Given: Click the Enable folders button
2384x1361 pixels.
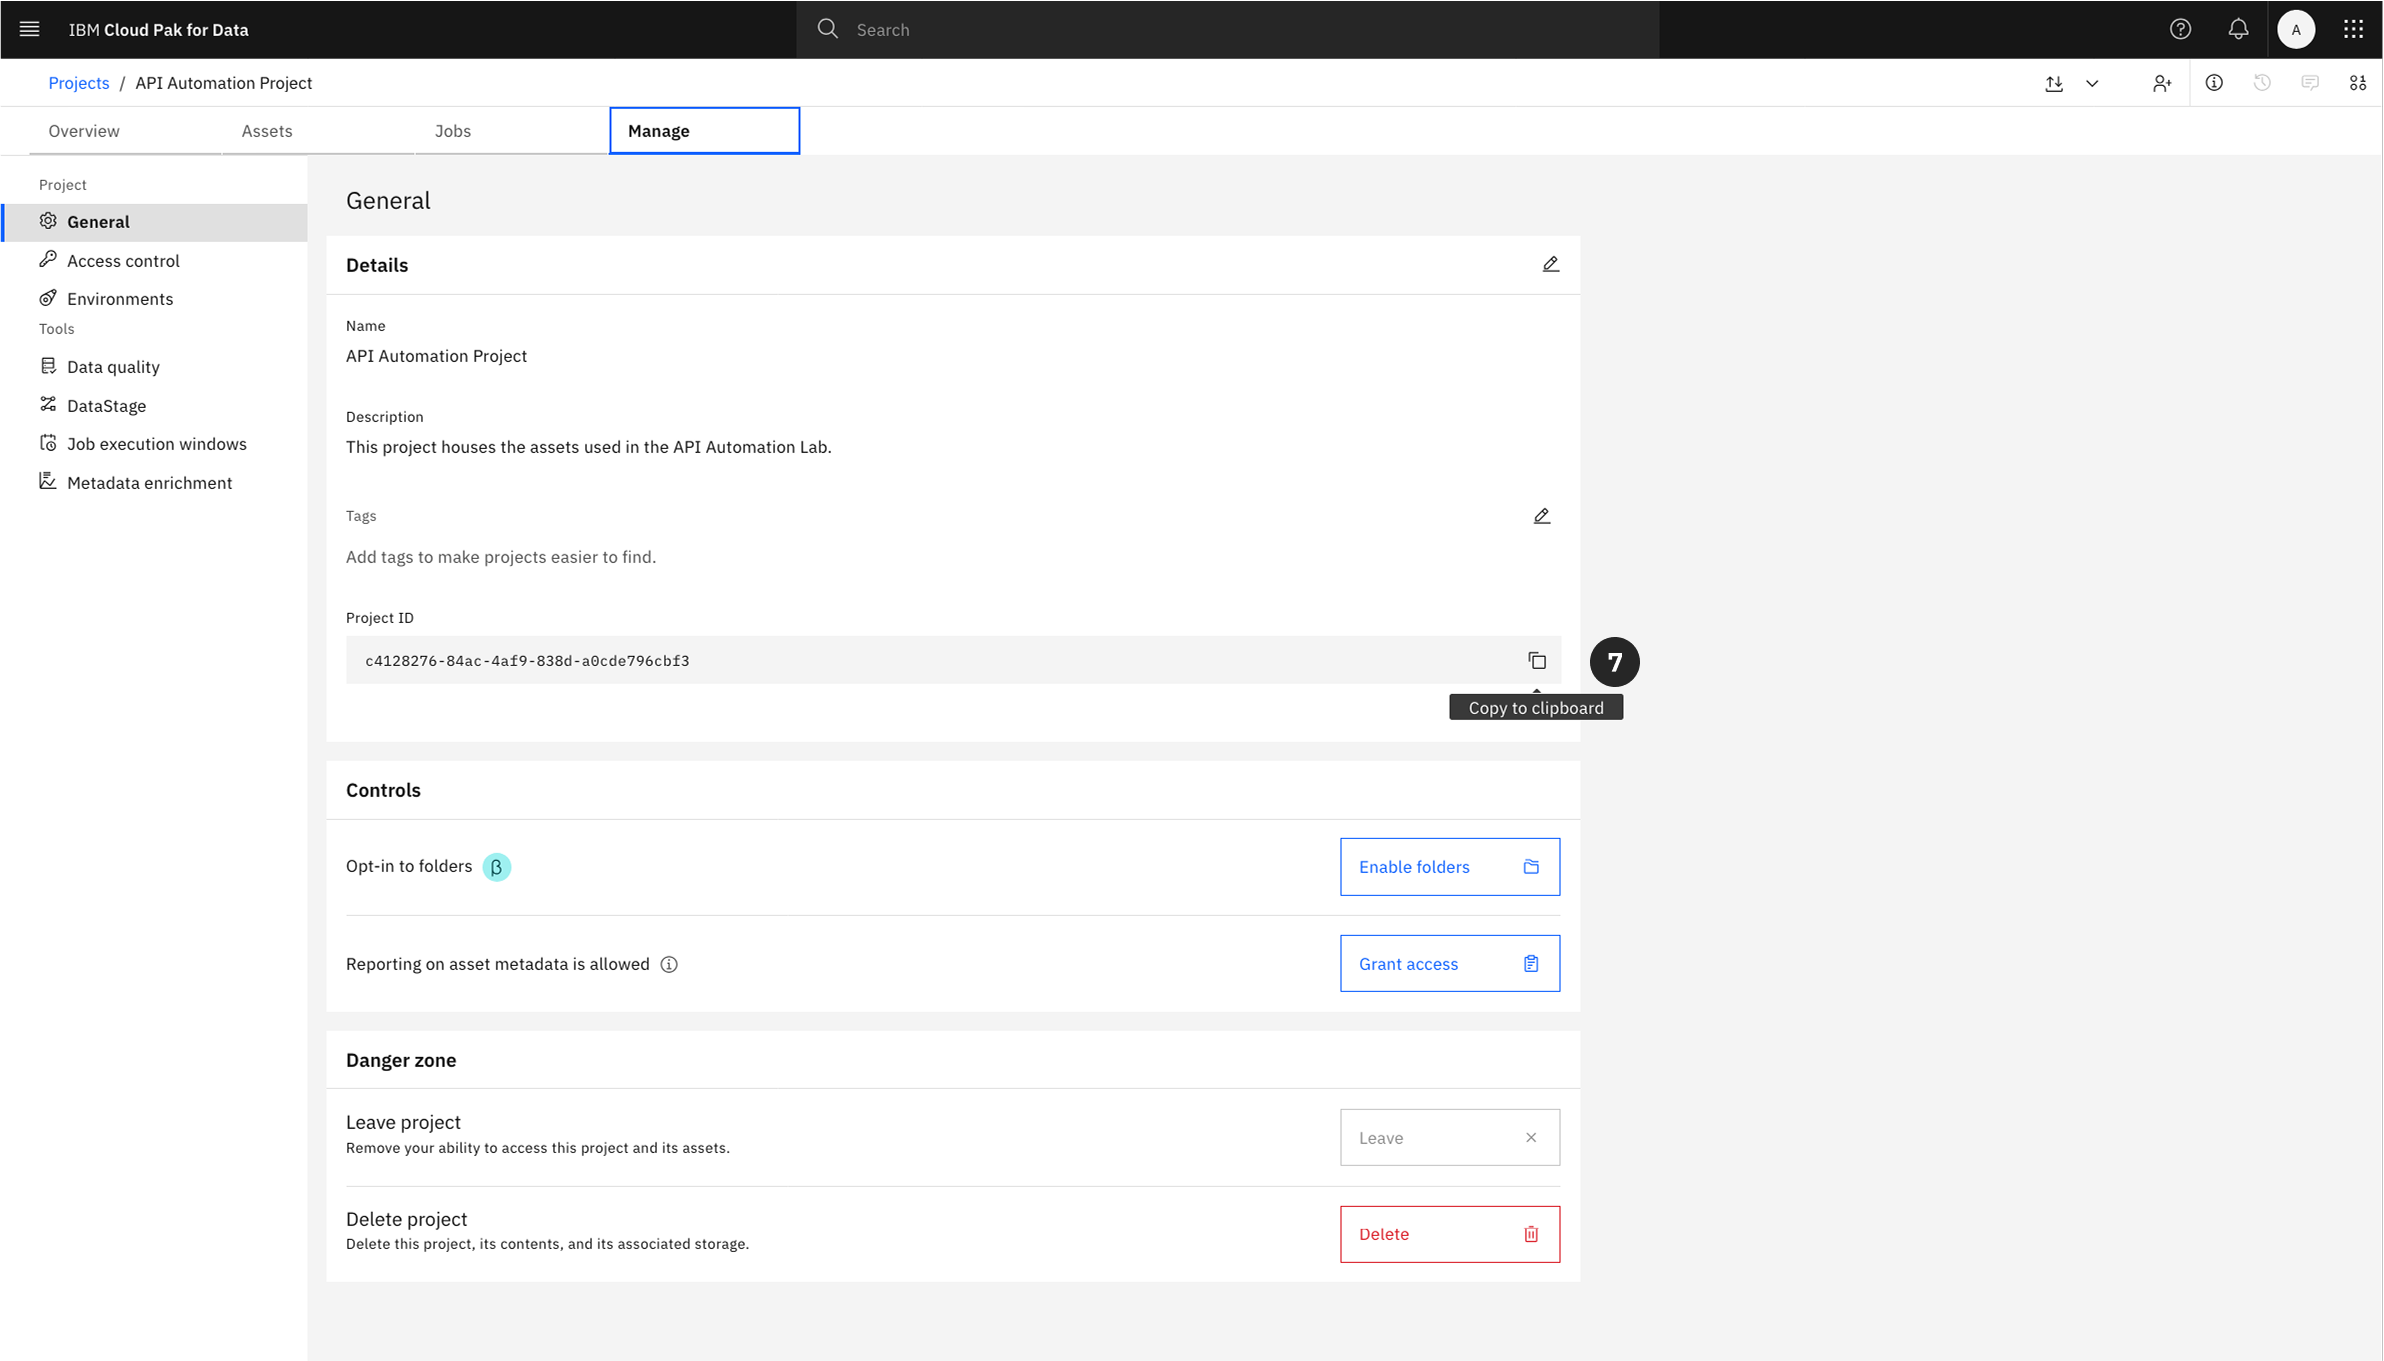Looking at the screenshot, I should [x=1449, y=867].
